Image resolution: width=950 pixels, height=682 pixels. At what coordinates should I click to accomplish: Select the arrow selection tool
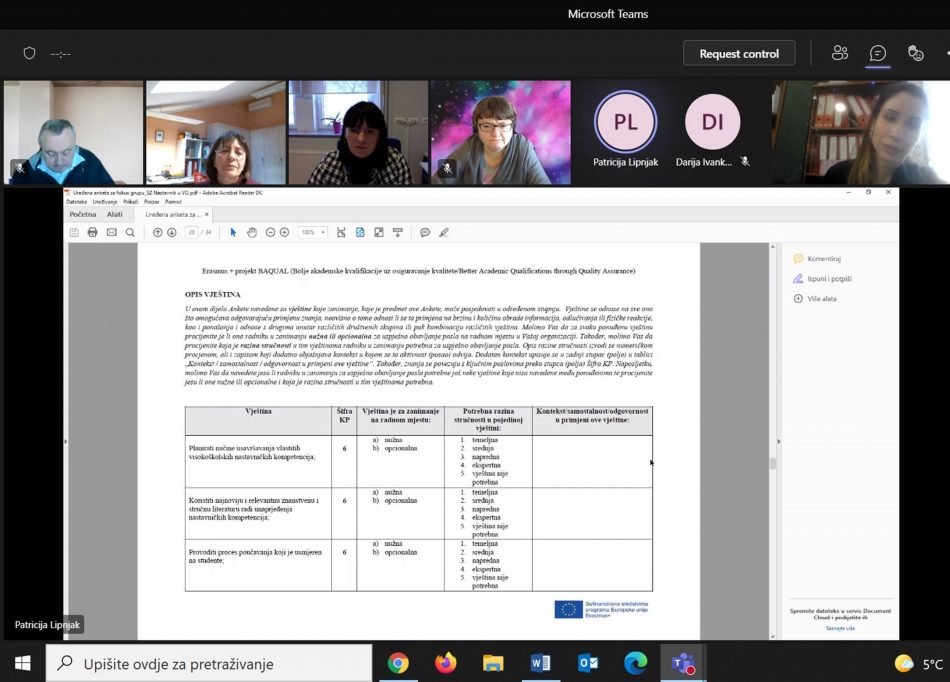point(233,232)
